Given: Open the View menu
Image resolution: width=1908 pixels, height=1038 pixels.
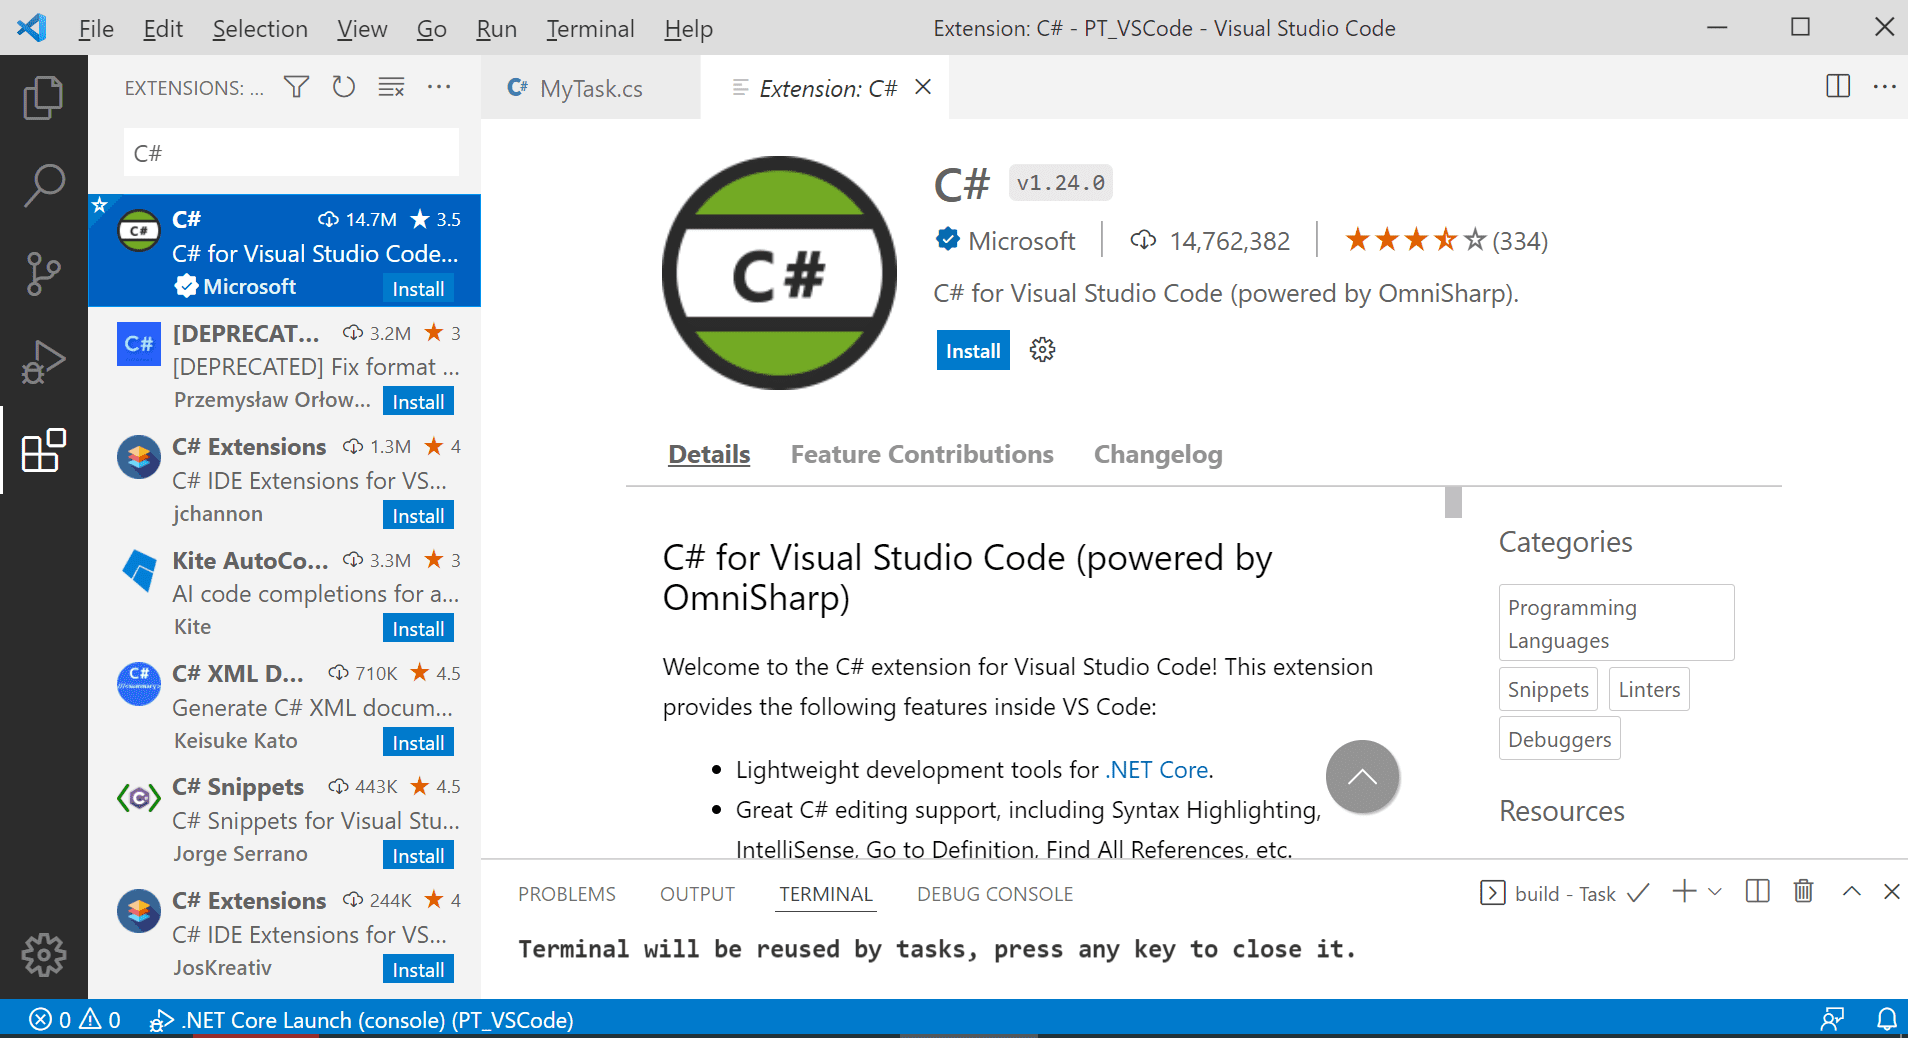Looking at the screenshot, I should [x=362, y=28].
